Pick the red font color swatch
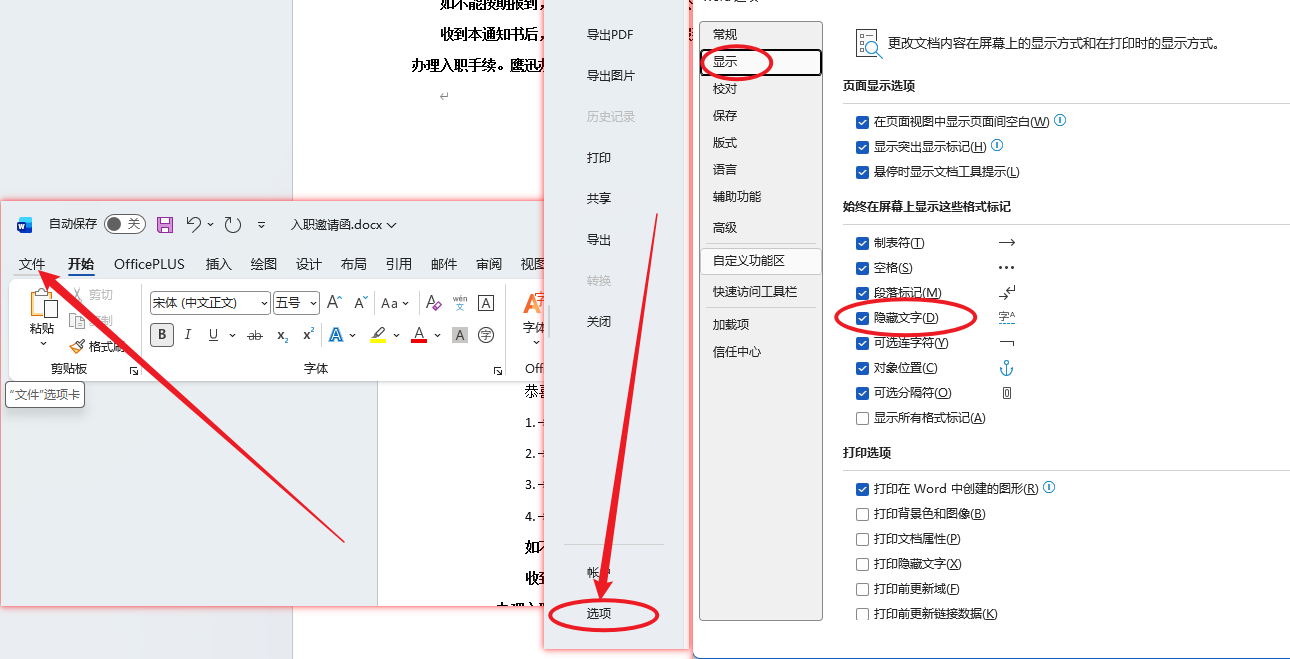This screenshot has width=1290, height=659. tap(418, 334)
